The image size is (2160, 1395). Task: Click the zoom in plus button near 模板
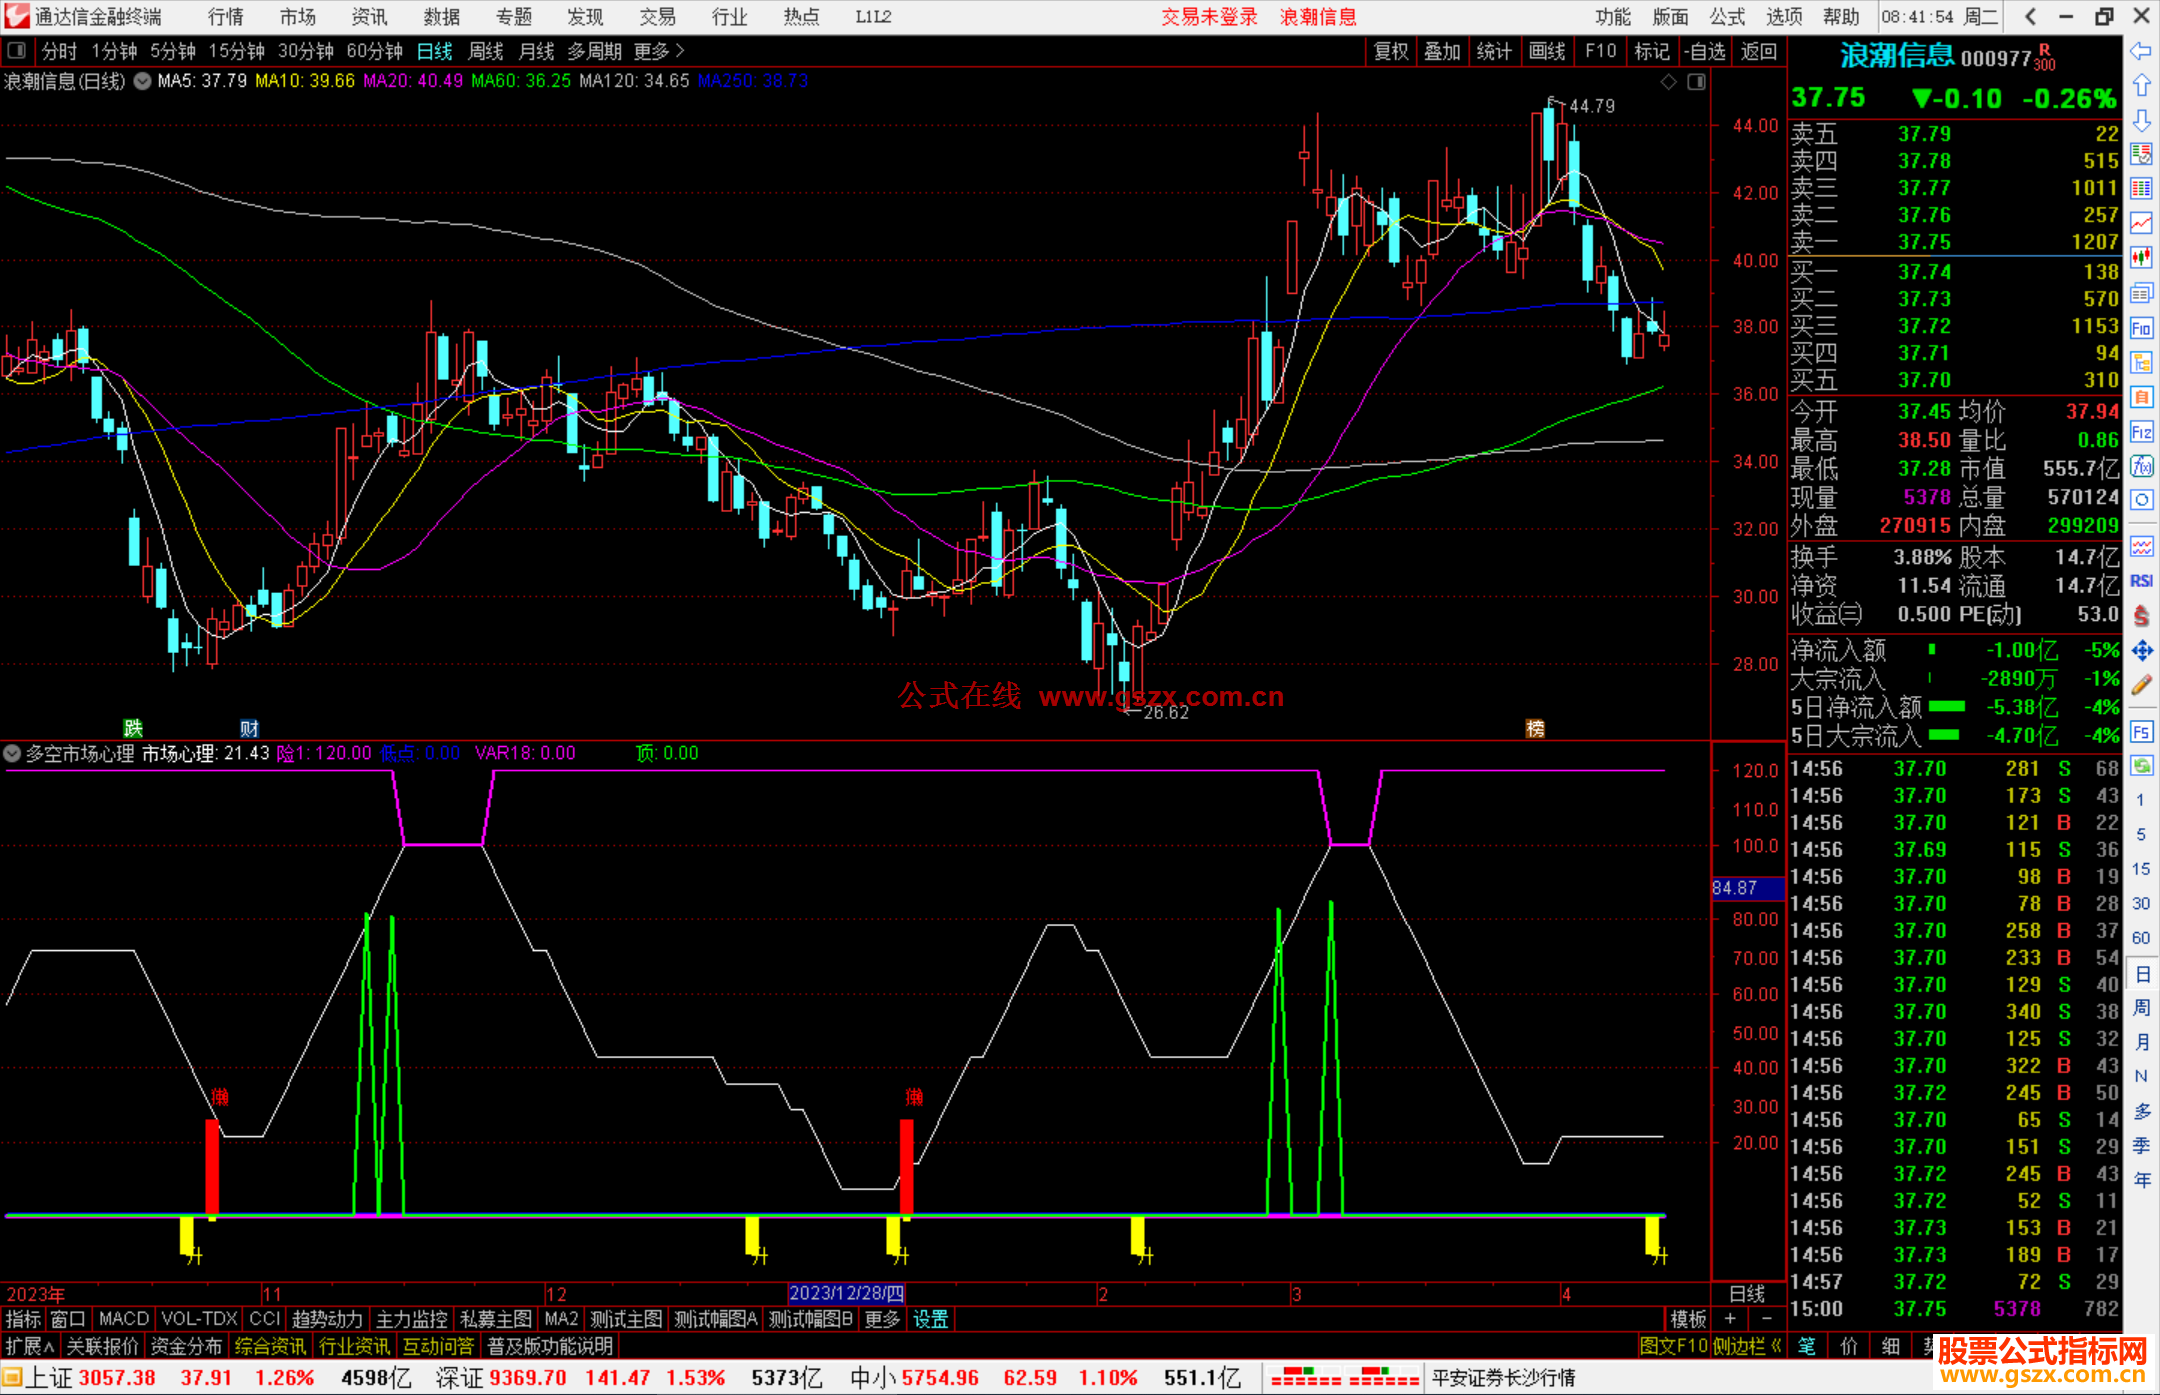tap(1730, 1319)
